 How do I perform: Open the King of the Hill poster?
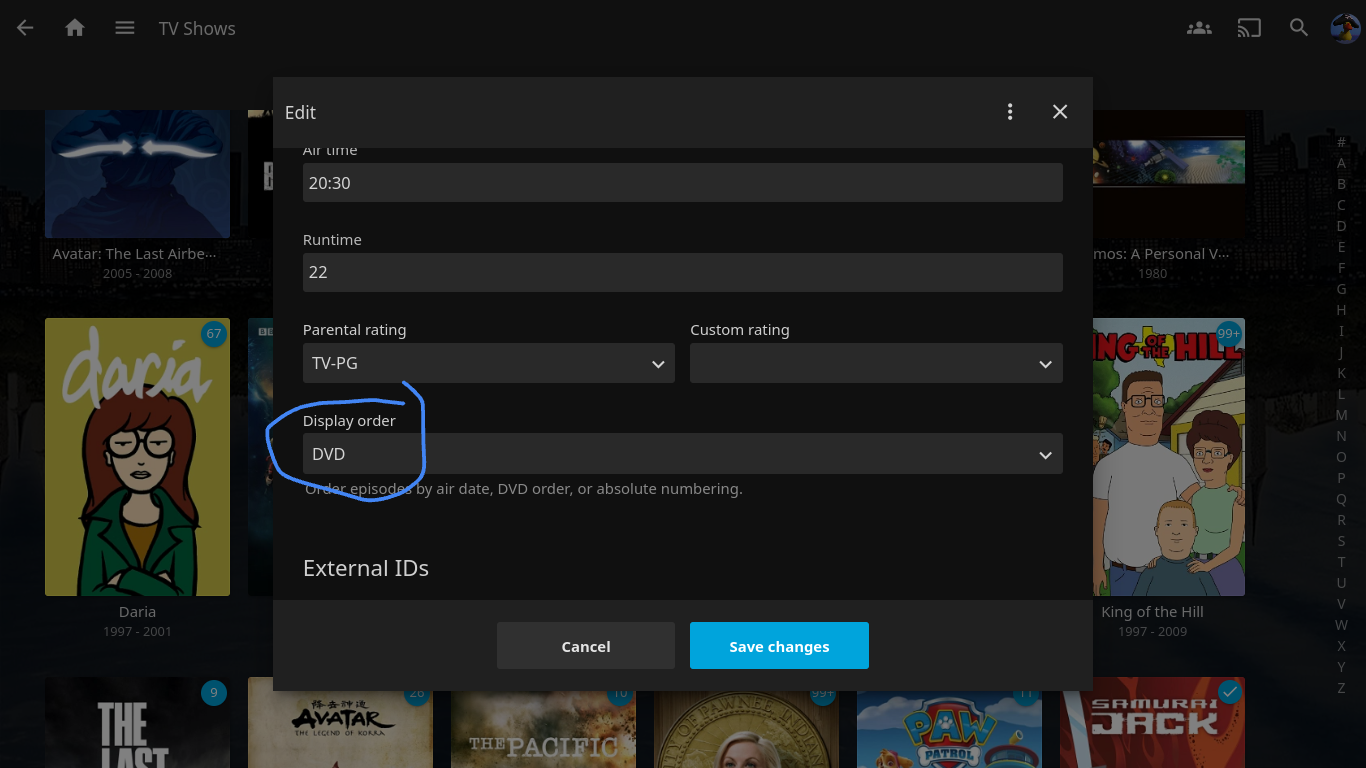coord(1168,457)
